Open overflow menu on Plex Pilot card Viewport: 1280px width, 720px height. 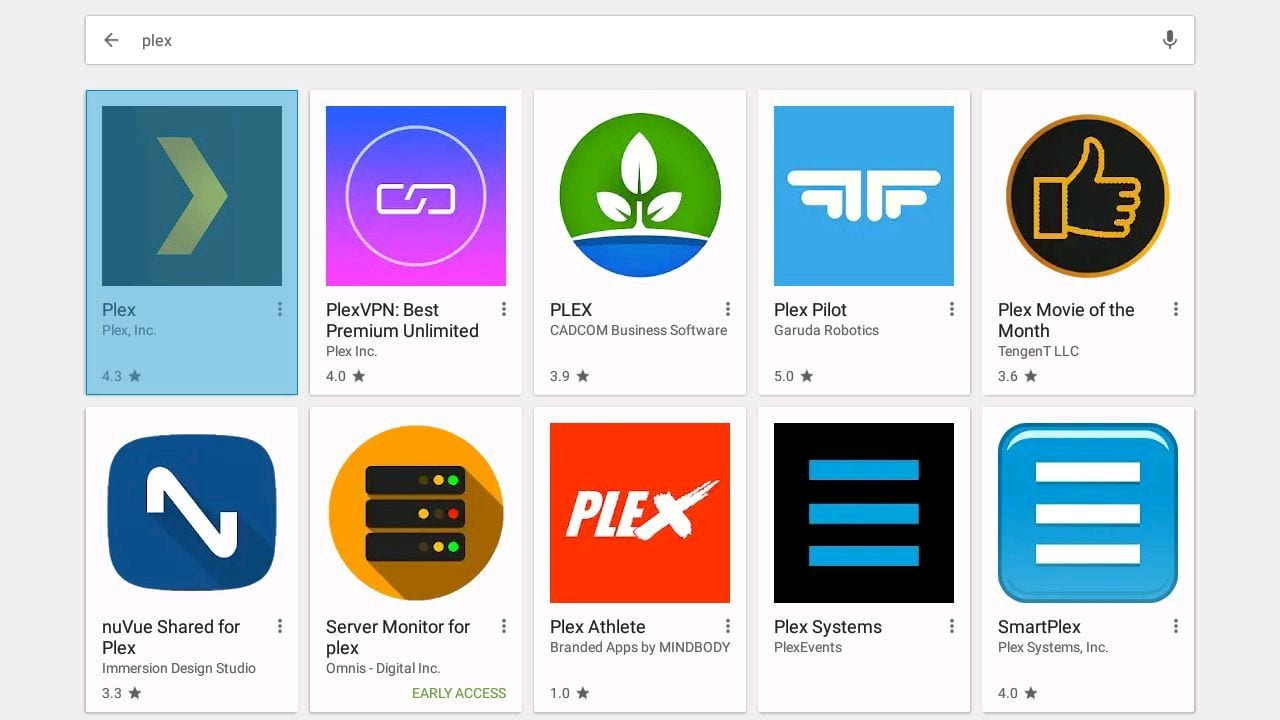pos(952,310)
